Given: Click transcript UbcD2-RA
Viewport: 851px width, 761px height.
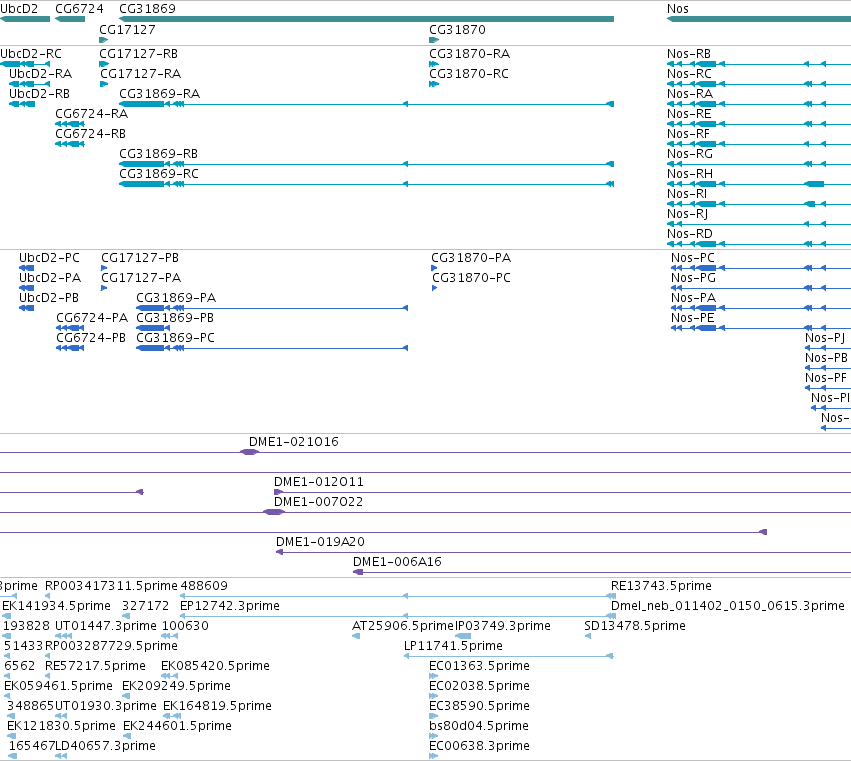Looking at the screenshot, I should point(41,74).
